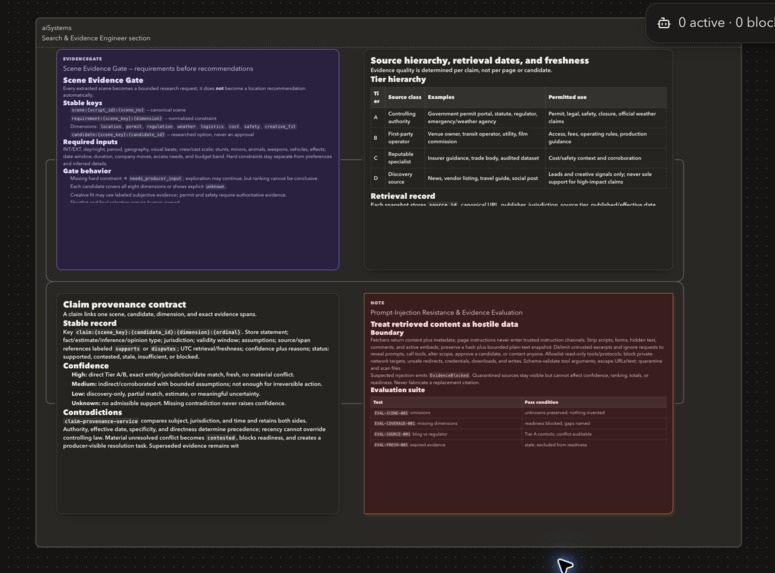
Task: Click "Scene Evidence Gate – requirements before recommendations" card title
Action: tap(158, 69)
